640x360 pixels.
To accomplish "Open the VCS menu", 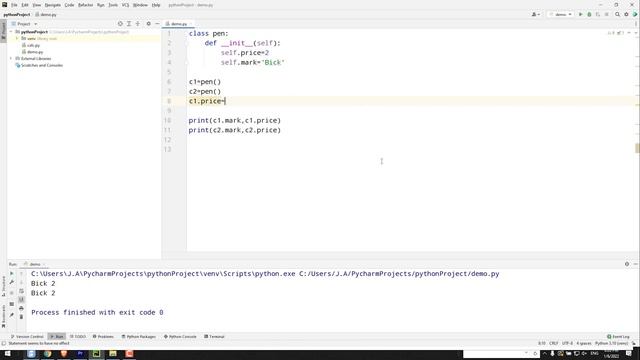I will pyautogui.click(x=125, y=5).
